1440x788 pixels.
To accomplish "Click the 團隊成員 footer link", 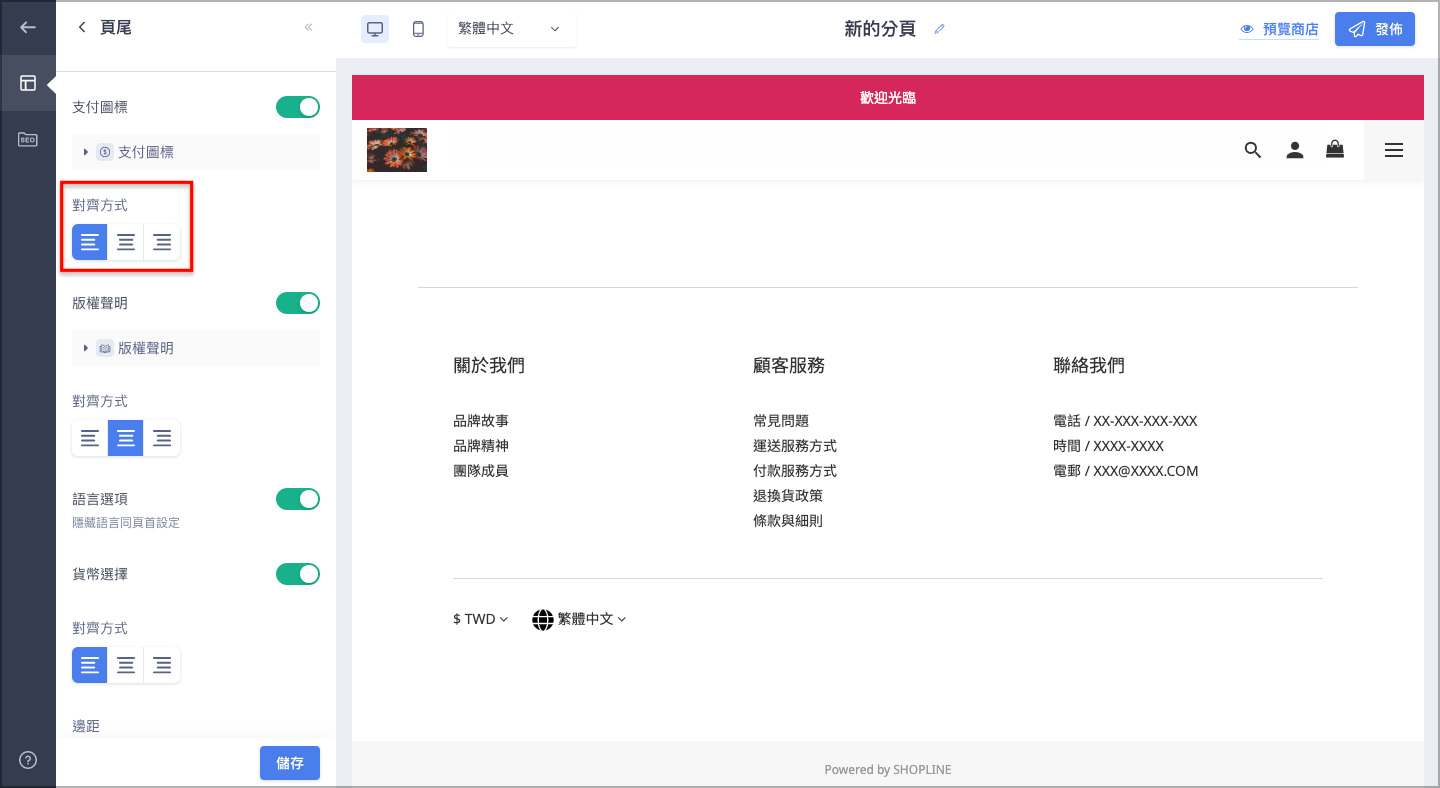I will pyautogui.click(x=481, y=471).
